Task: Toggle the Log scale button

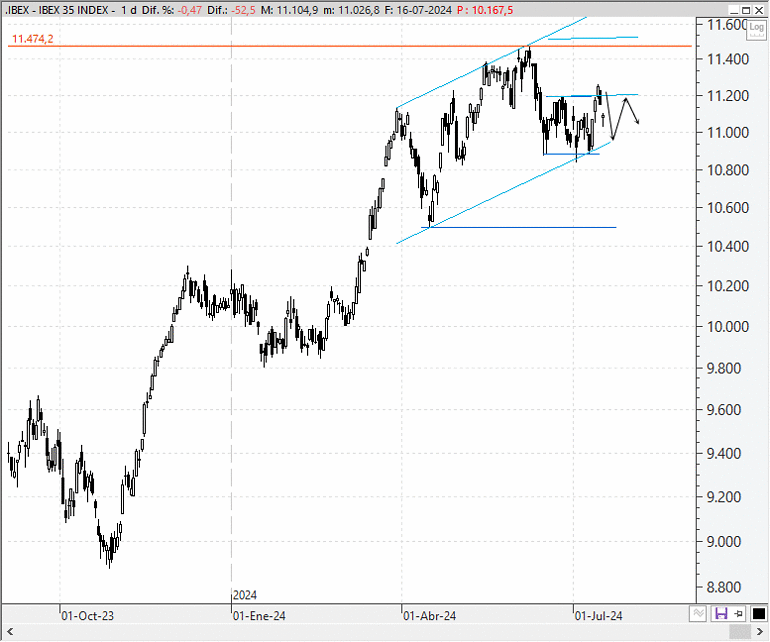Action: [756, 30]
